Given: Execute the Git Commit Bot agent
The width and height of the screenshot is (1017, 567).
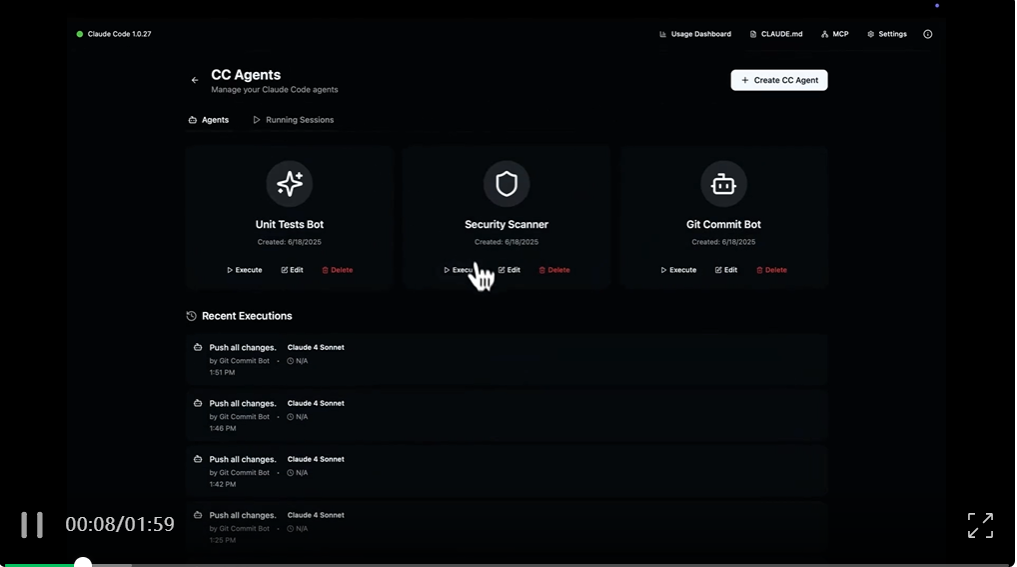Looking at the screenshot, I should pyautogui.click(x=678, y=270).
